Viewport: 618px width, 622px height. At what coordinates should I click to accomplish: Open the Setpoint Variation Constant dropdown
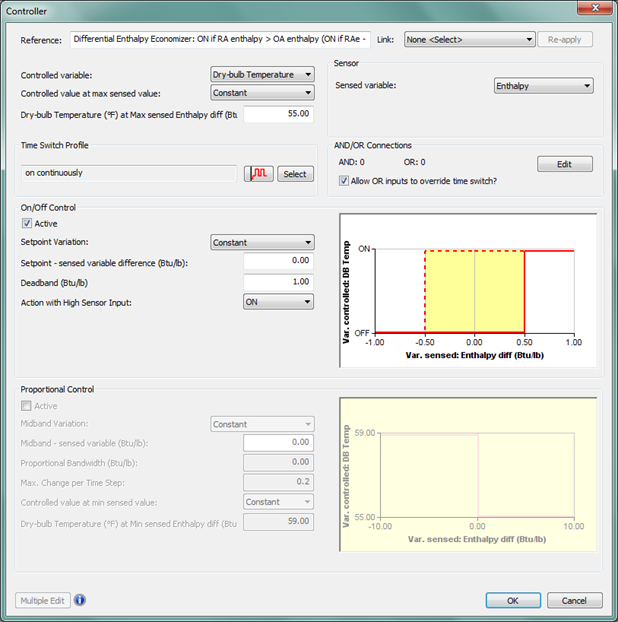pos(262,242)
